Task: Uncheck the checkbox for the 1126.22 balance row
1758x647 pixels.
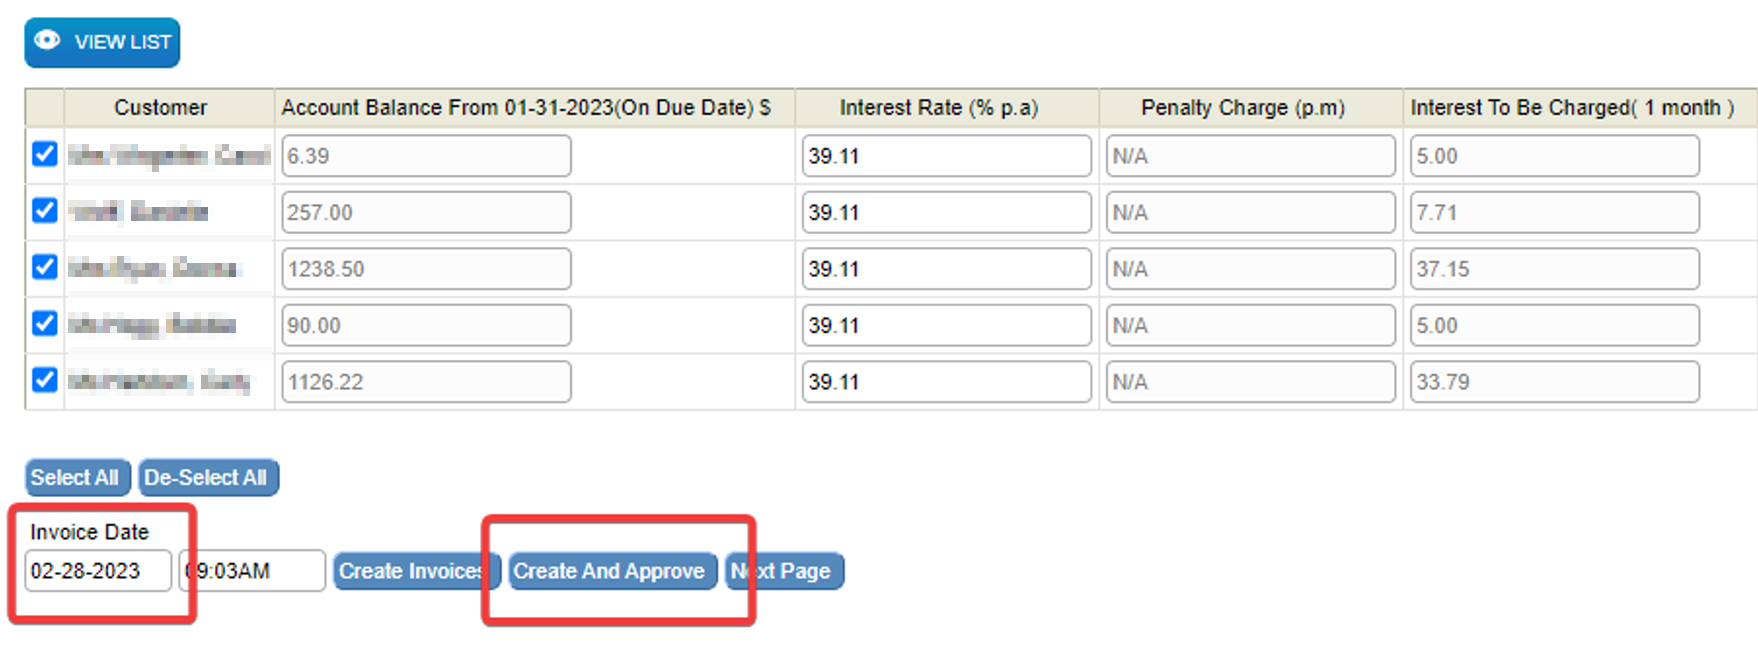Action: 44,380
